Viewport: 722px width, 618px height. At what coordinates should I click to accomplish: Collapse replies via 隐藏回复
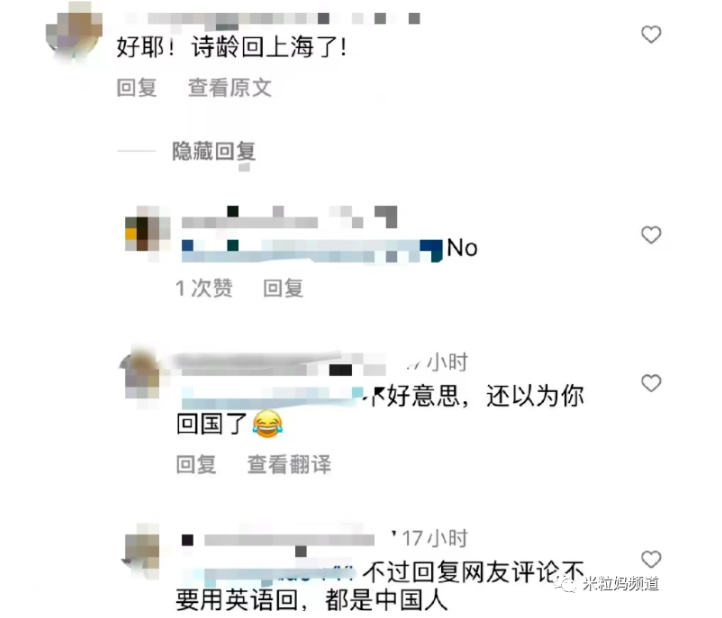tap(214, 151)
